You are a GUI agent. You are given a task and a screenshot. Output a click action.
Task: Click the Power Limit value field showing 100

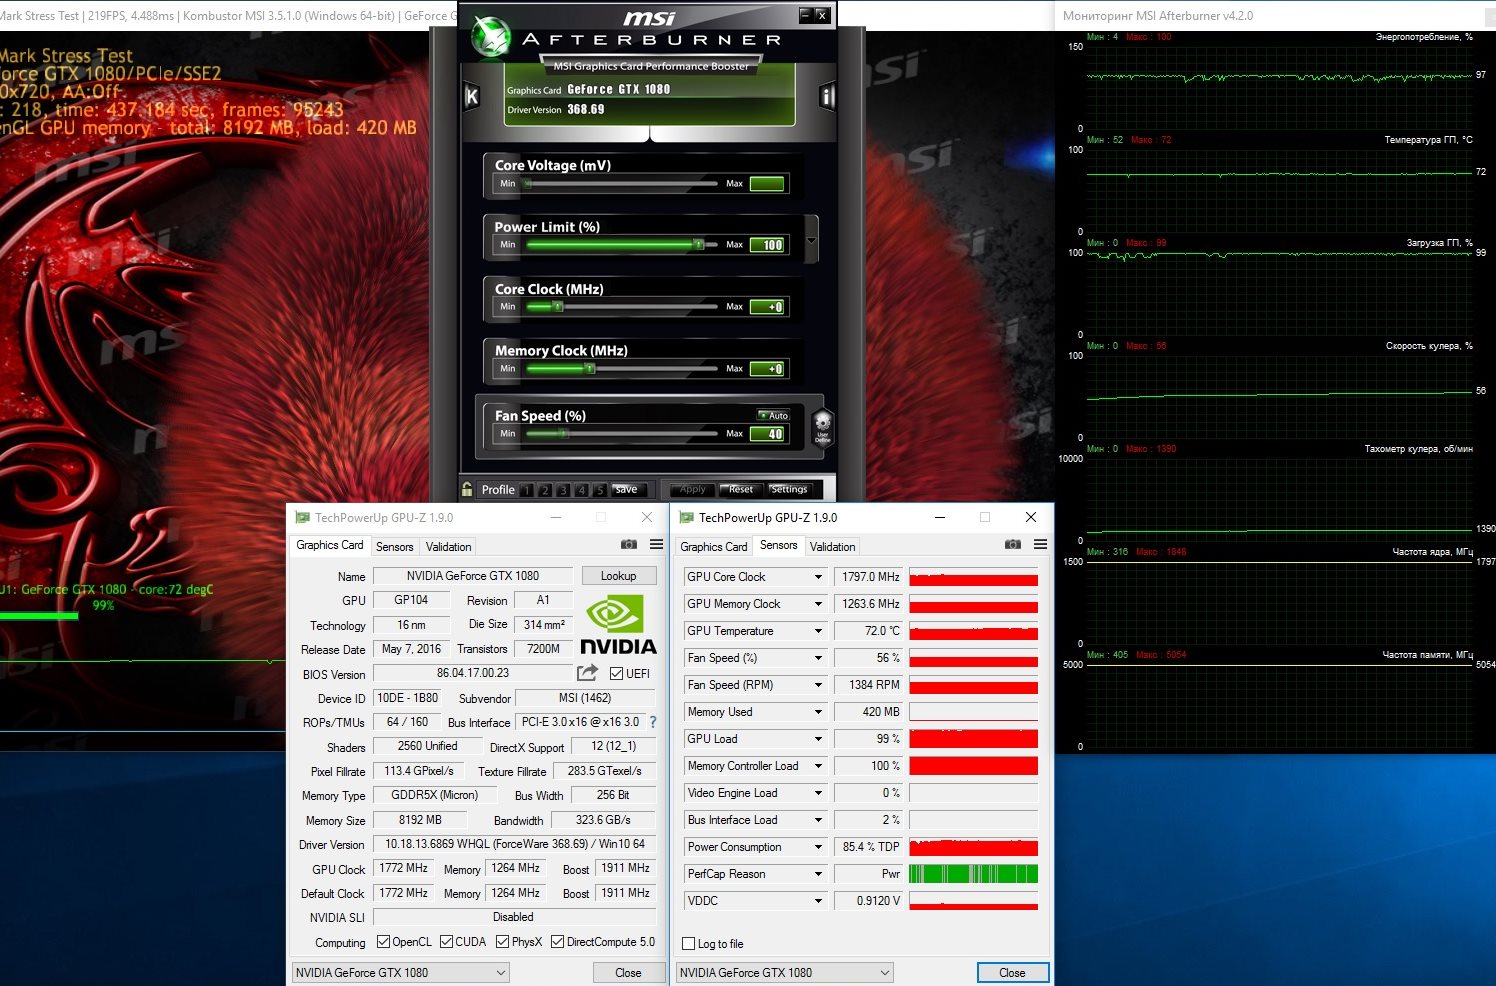click(x=769, y=245)
